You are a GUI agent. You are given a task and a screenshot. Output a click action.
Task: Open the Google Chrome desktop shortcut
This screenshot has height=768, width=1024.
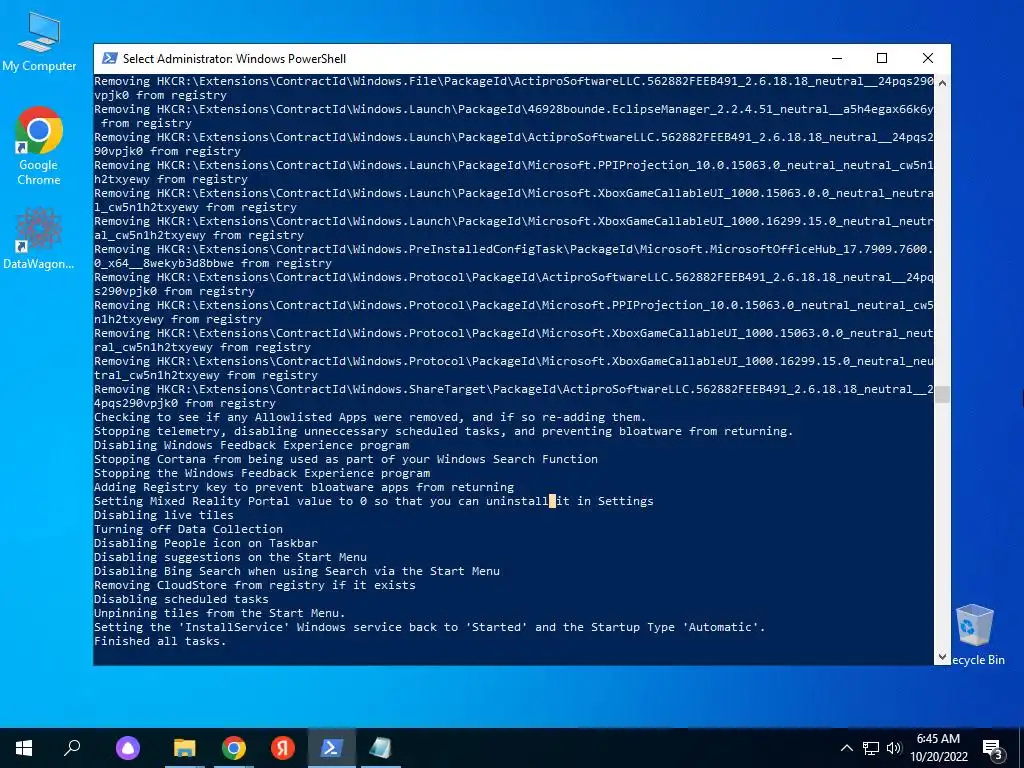click(x=39, y=146)
